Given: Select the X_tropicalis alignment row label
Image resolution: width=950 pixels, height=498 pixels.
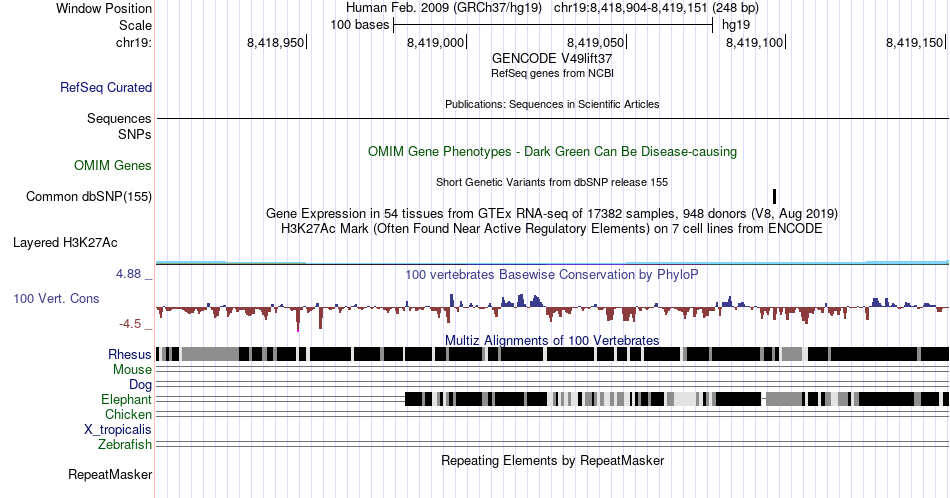Looking at the screenshot, I should tap(118, 430).
